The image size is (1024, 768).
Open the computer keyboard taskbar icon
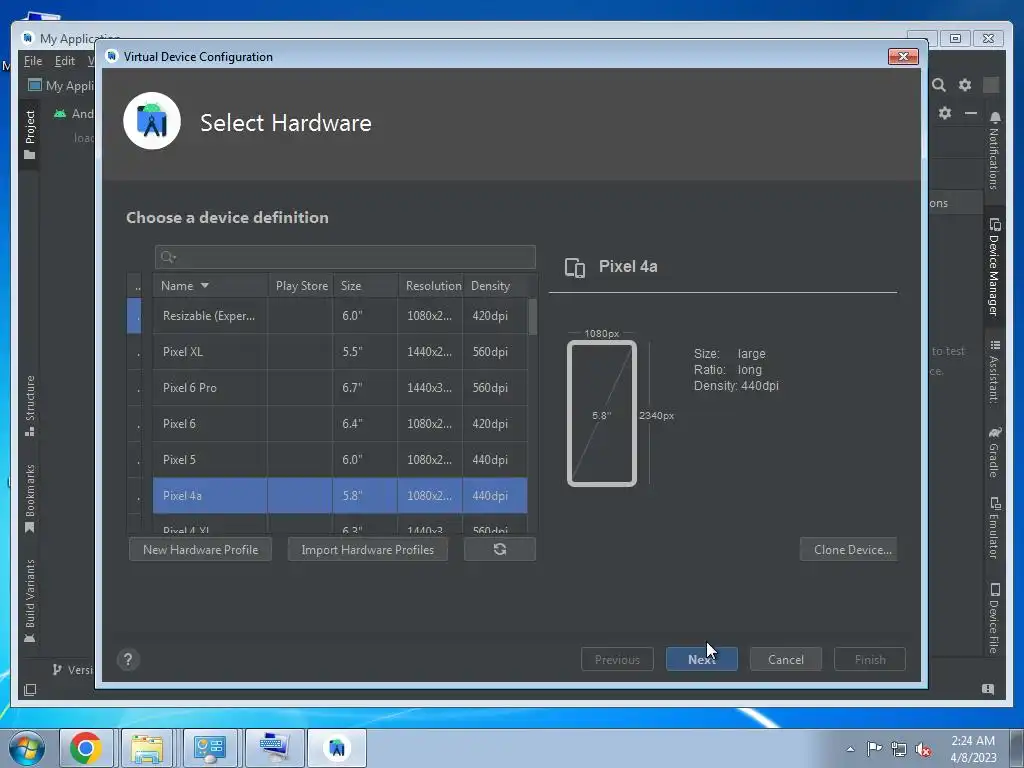pos(274,748)
